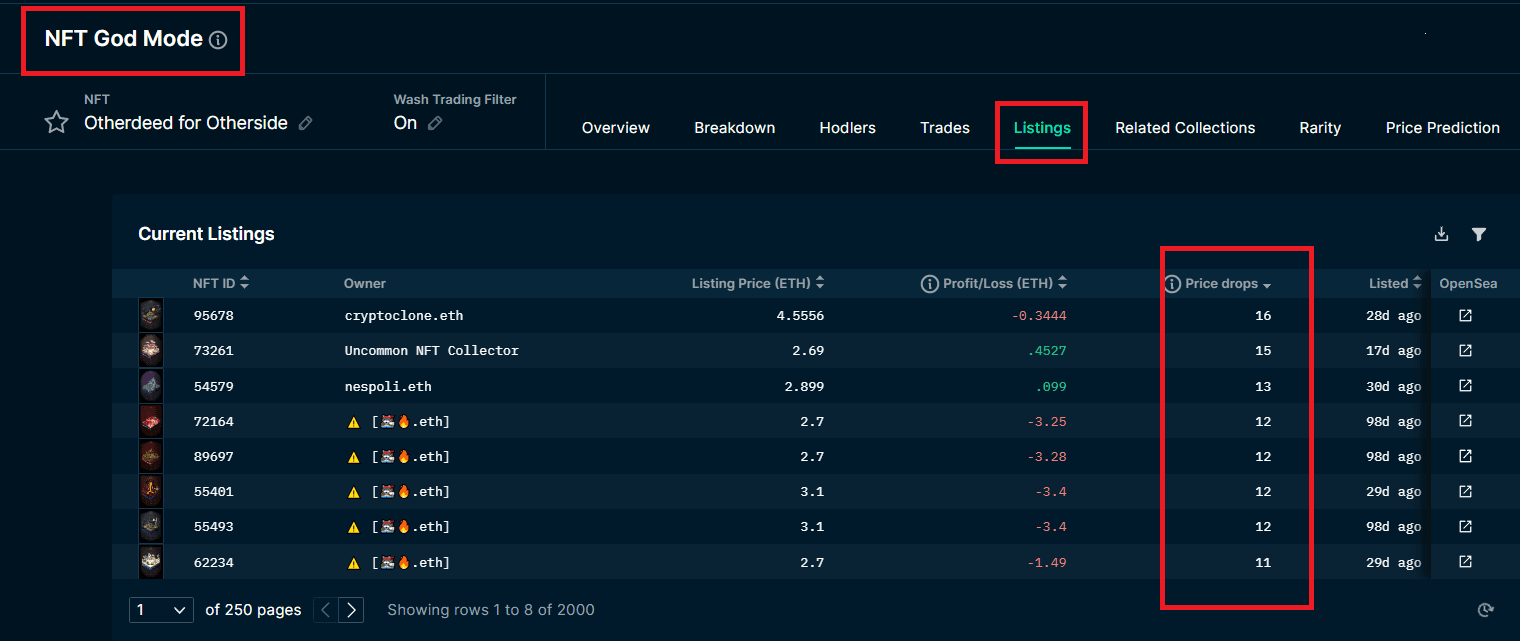Viewport: 1522px width, 641px height.
Task: Click the Profit/Loss info icon
Action: [929, 284]
